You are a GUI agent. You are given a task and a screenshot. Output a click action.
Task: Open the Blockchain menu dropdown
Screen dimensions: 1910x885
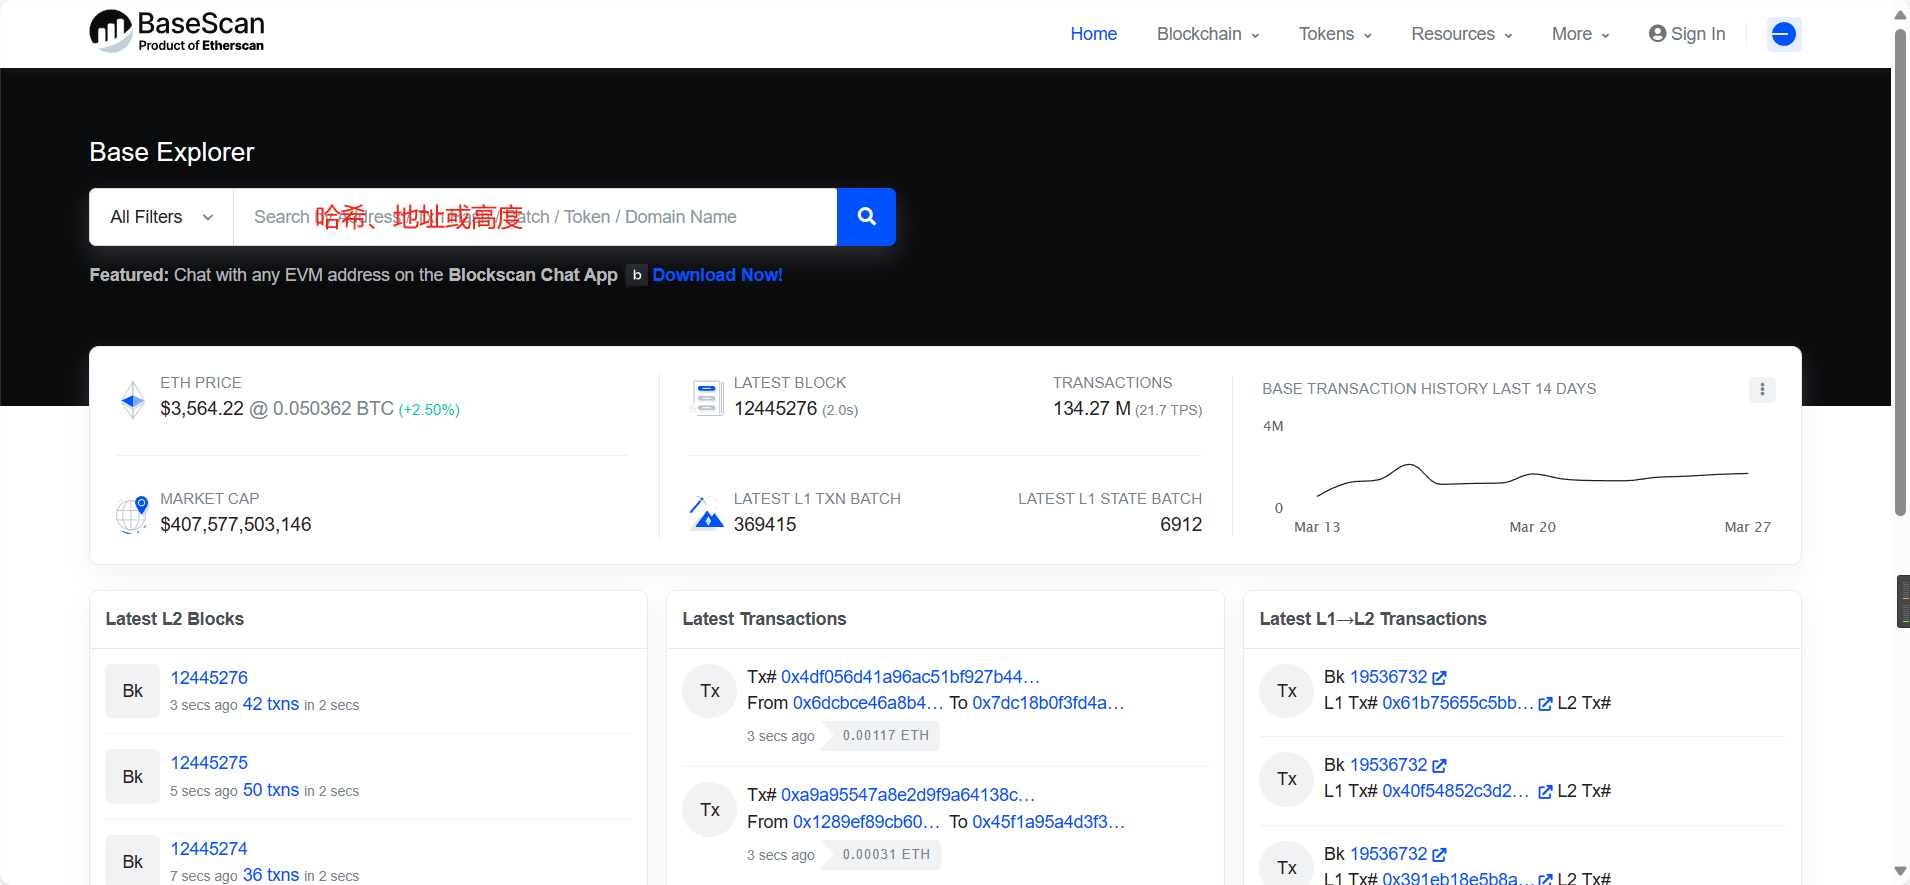click(1208, 34)
